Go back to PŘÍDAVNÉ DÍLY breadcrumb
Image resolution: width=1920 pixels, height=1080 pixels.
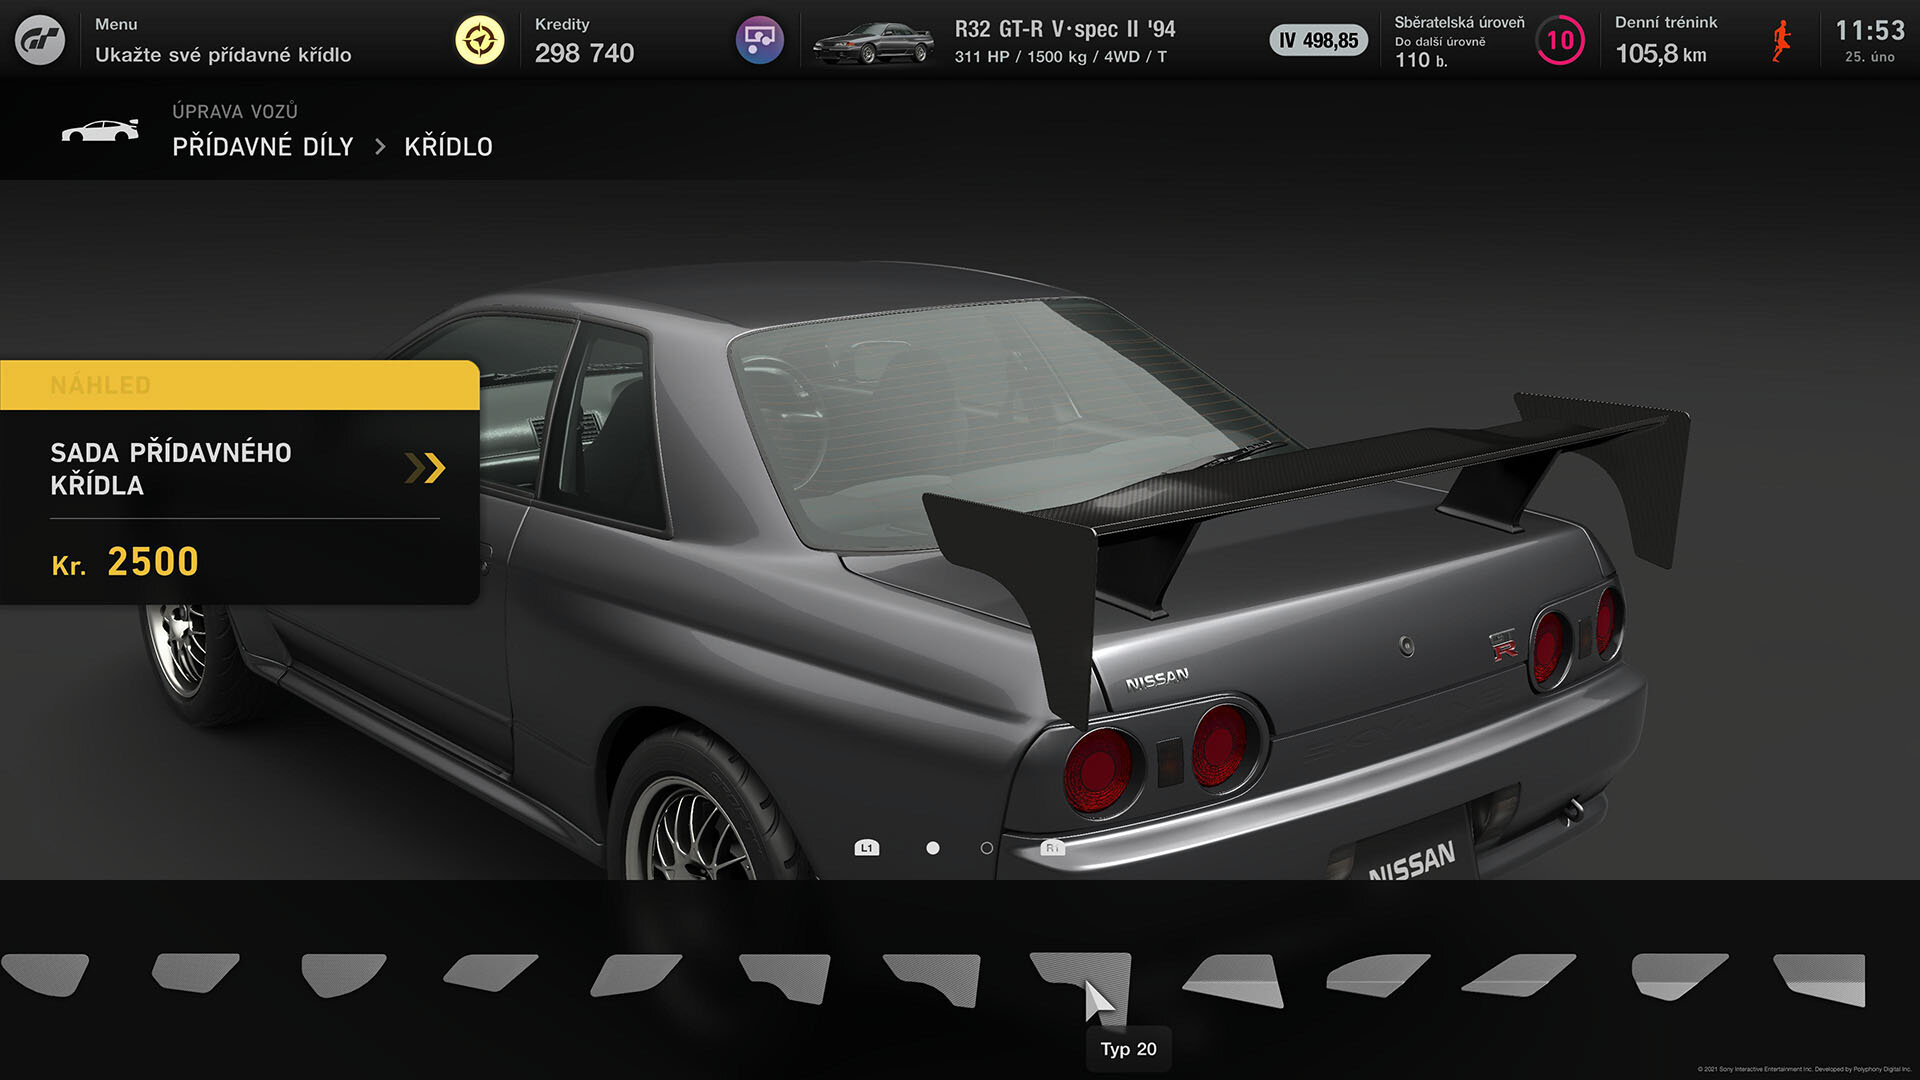[x=263, y=147]
